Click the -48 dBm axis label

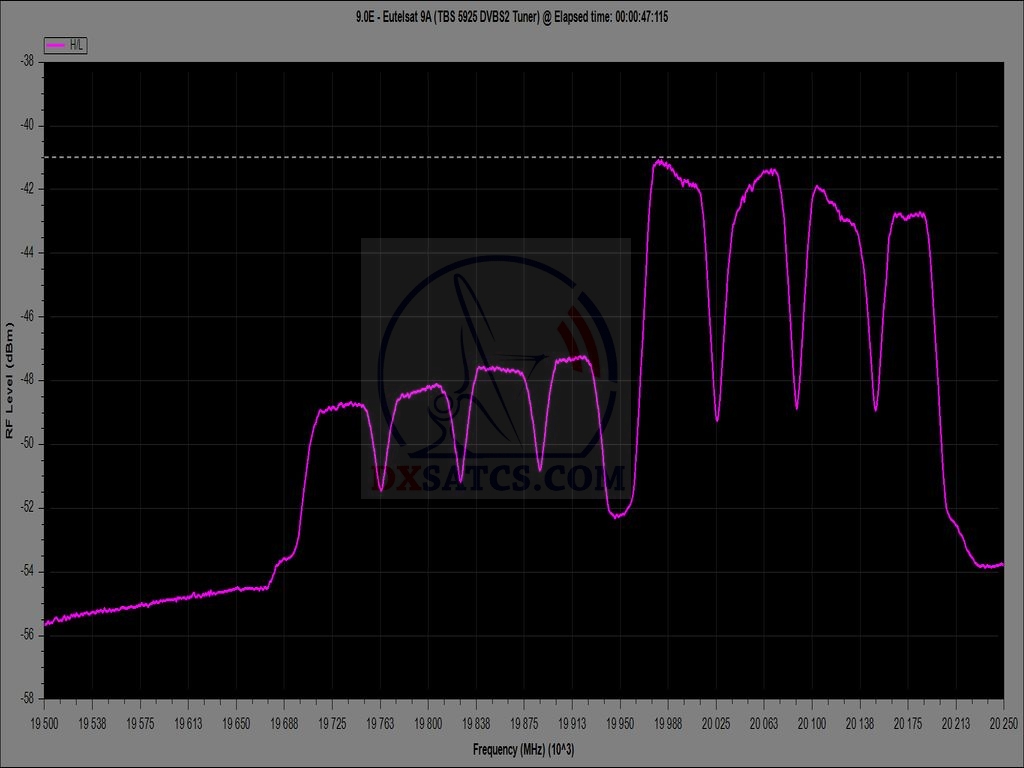click(26, 380)
